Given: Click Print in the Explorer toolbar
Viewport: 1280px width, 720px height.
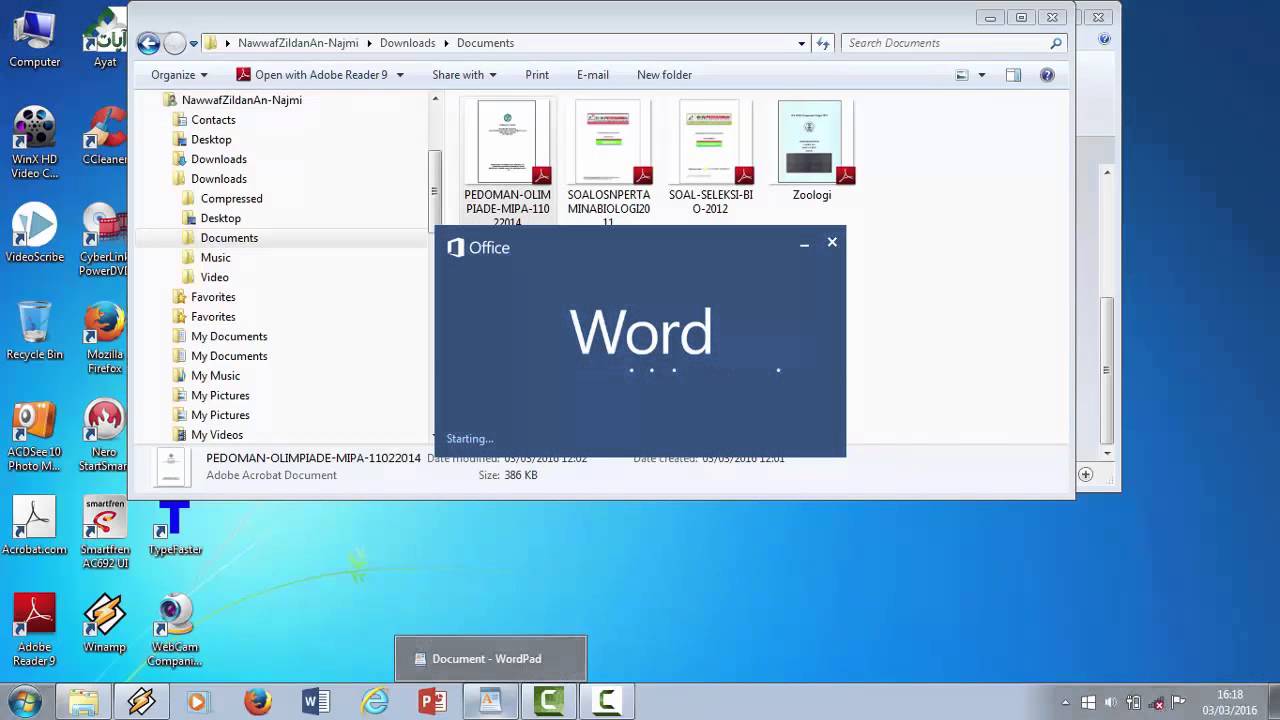Looking at the screenshot, I should pos(537,75).
